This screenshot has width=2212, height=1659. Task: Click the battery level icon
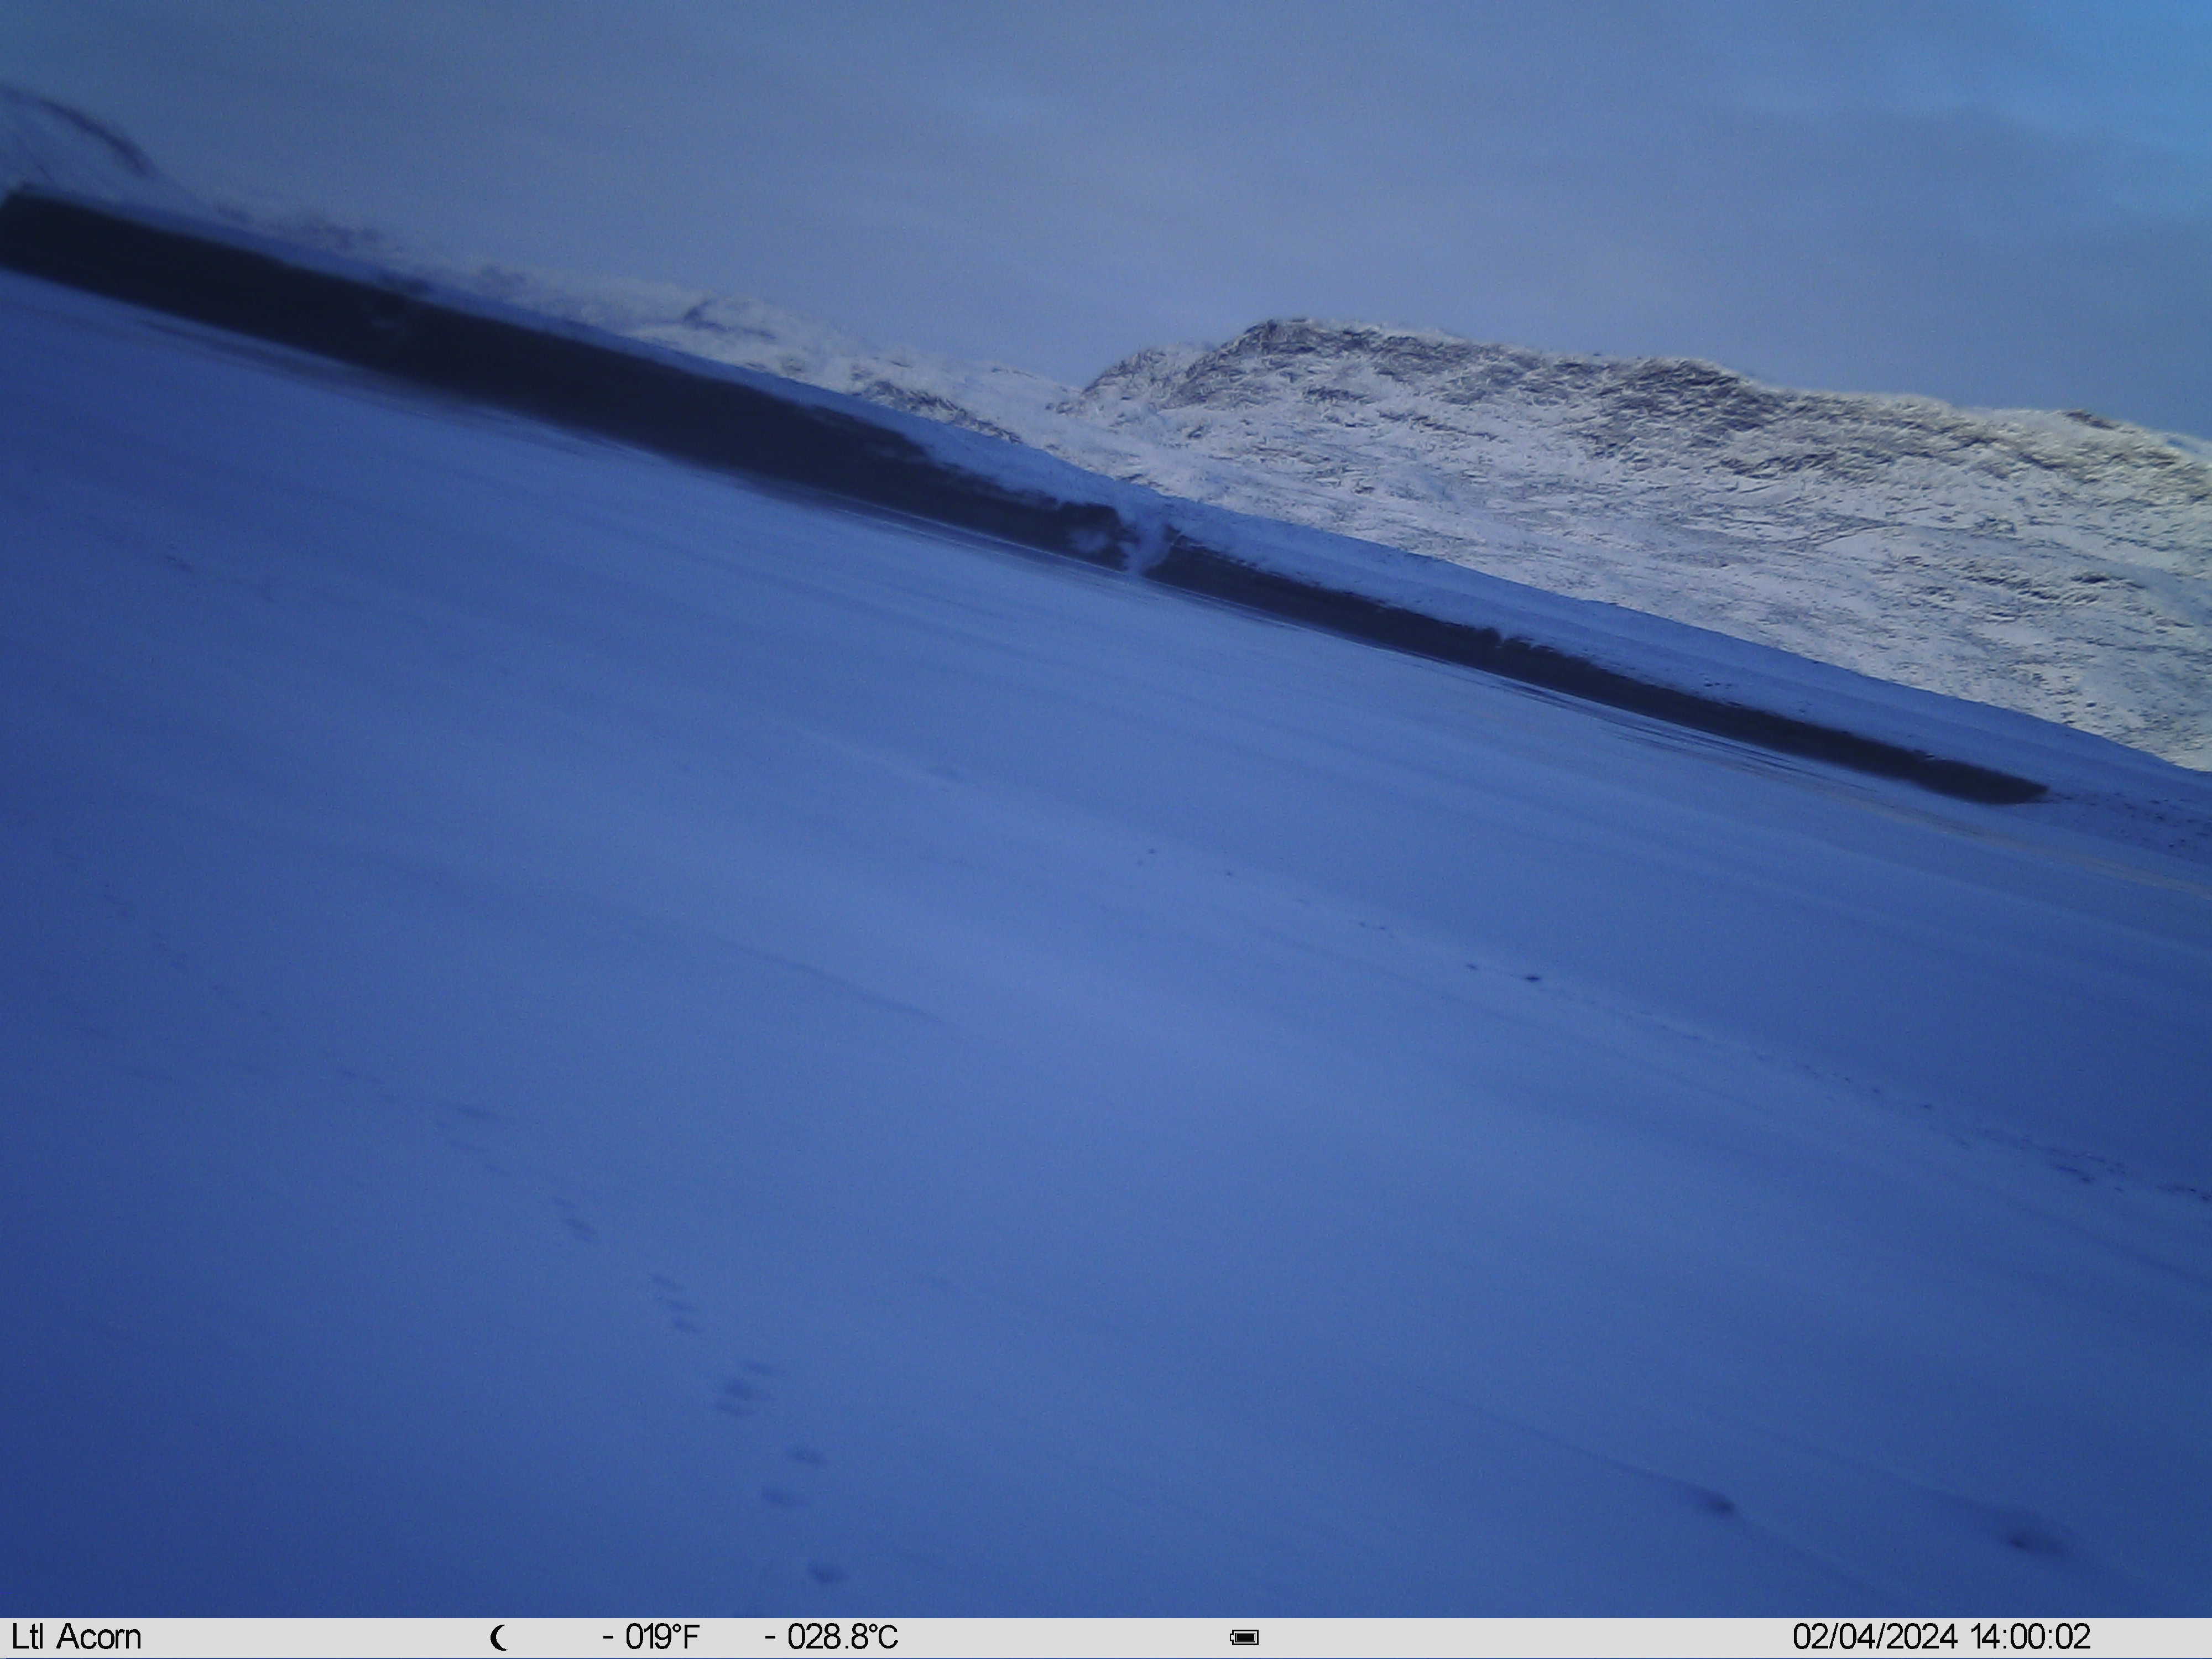(x=1244, y=1638)
